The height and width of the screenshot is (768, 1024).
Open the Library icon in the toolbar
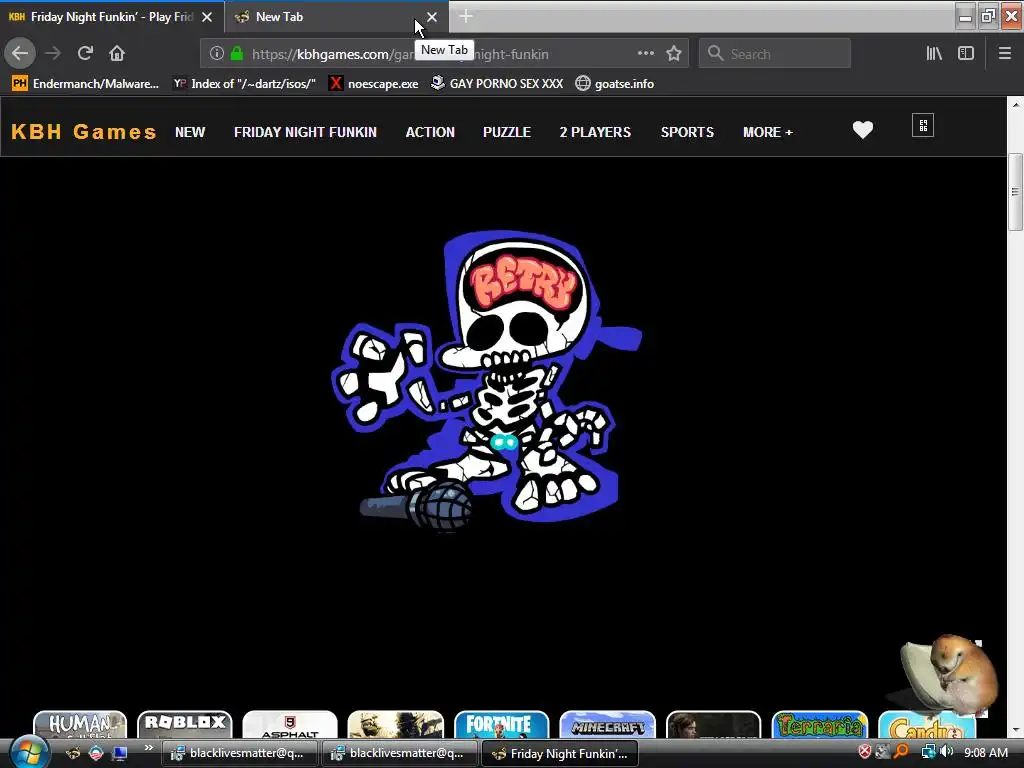pyautogui.click(x=934, y=54)
